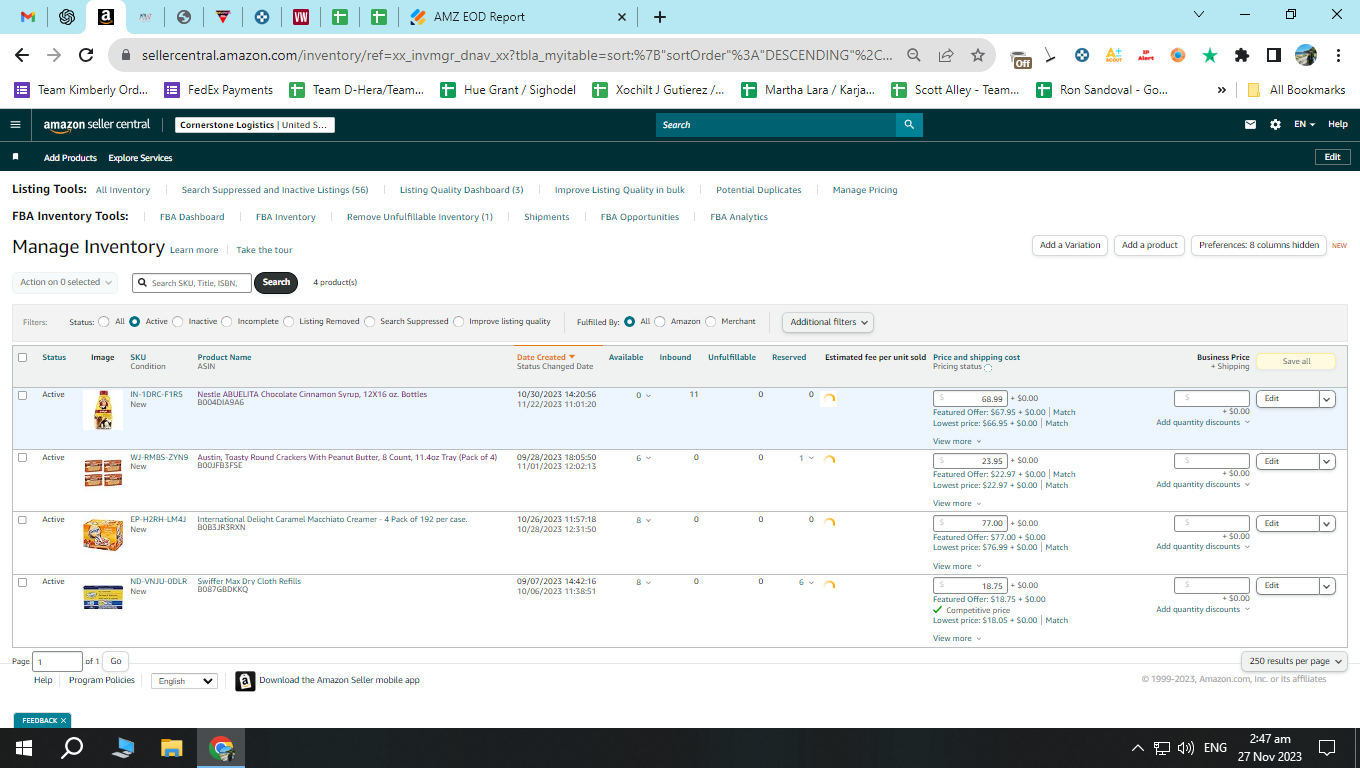Open Seller Central settings gear
The image size is (1360, 768).
pyautogui.click(x=1275, y=125)
